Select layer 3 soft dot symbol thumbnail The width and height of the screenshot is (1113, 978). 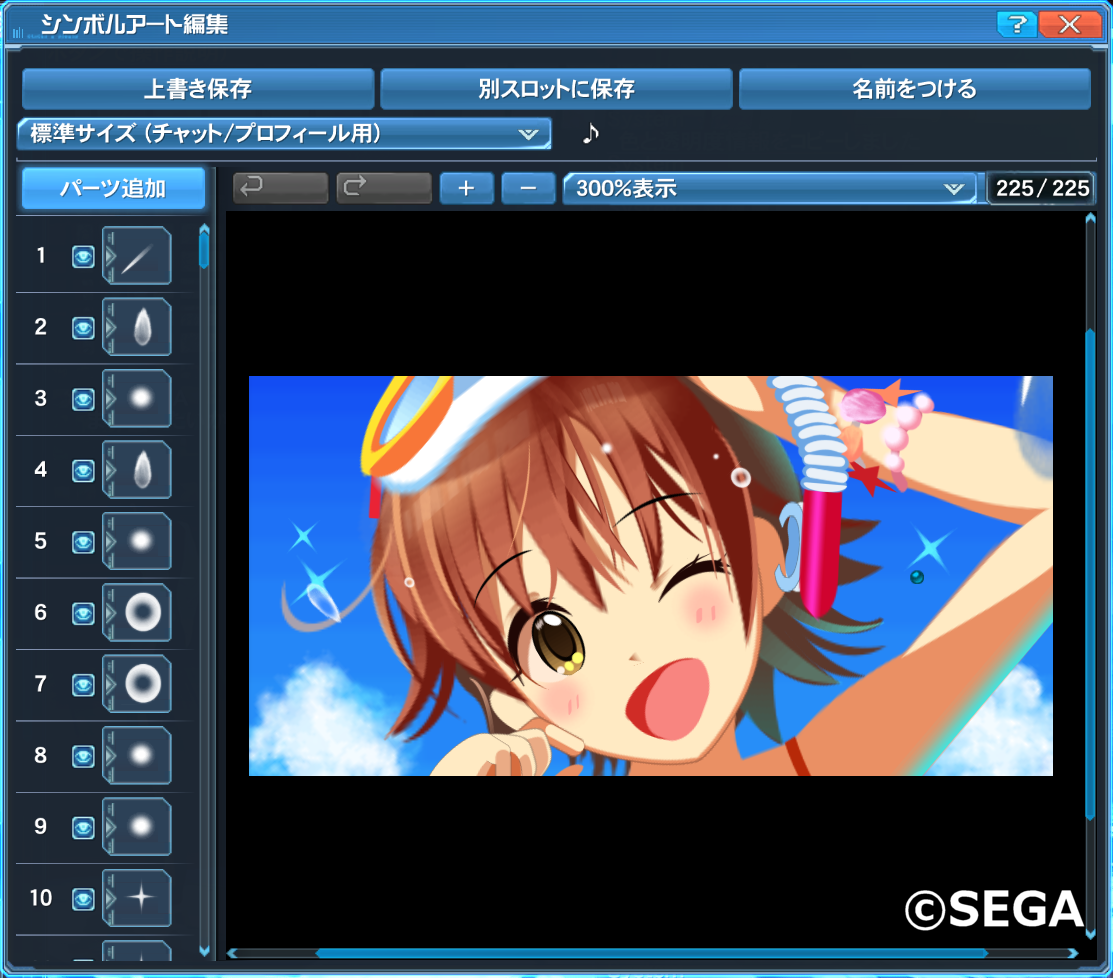(137, 398)
